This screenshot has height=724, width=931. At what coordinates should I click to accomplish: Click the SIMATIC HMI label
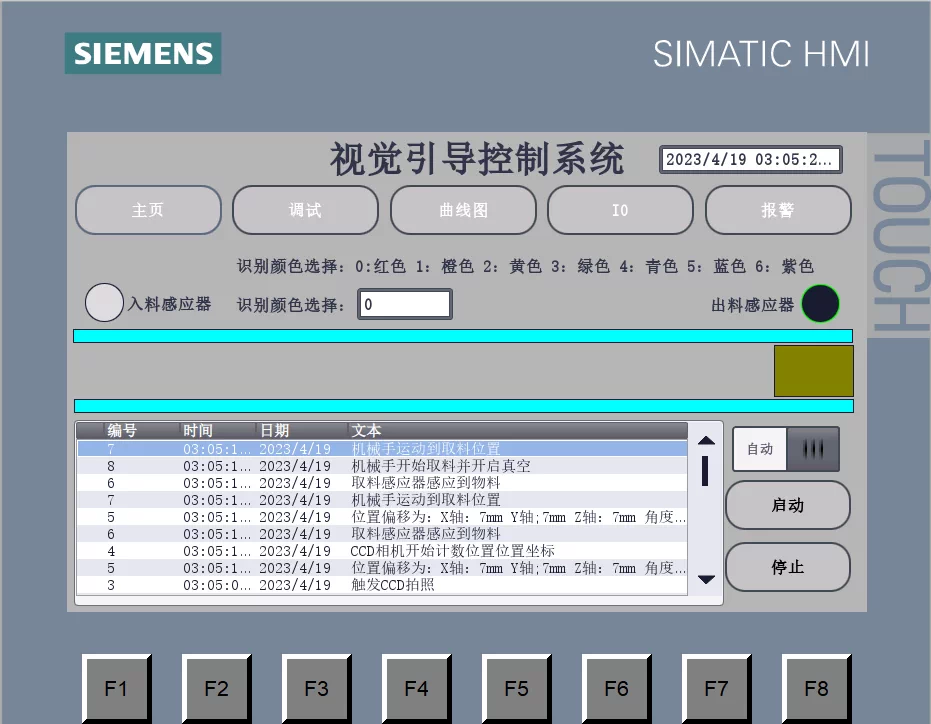(x=761, y=54)
